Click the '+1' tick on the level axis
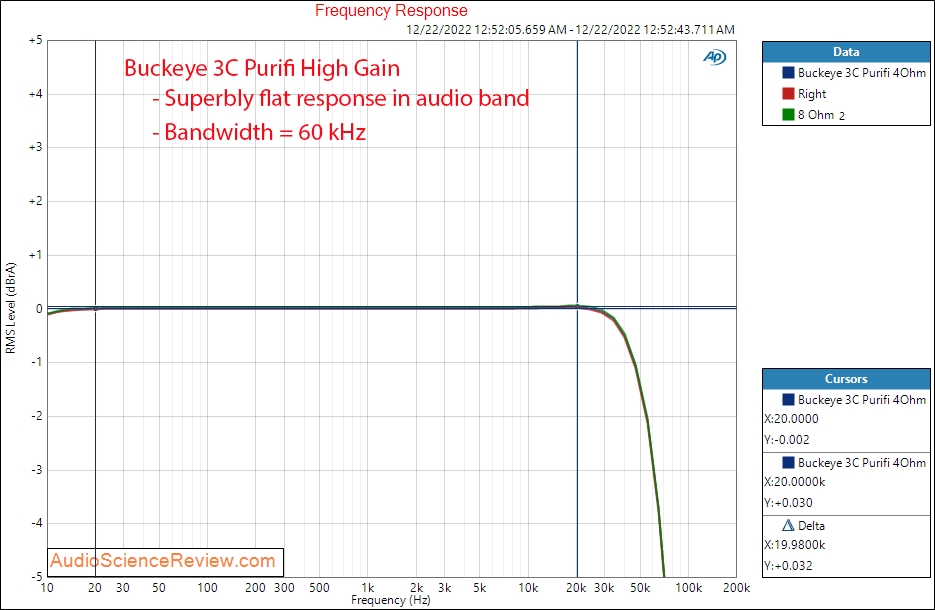This screenshot has height=610, width=935. (x=36, y=255)
